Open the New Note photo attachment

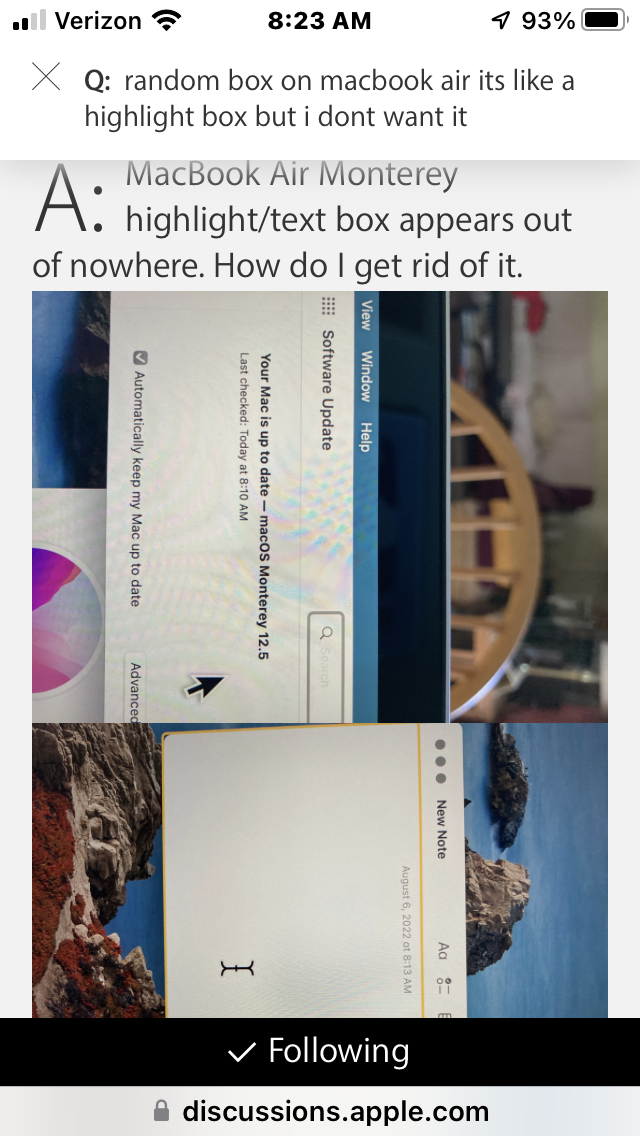(x=320, y=870)
